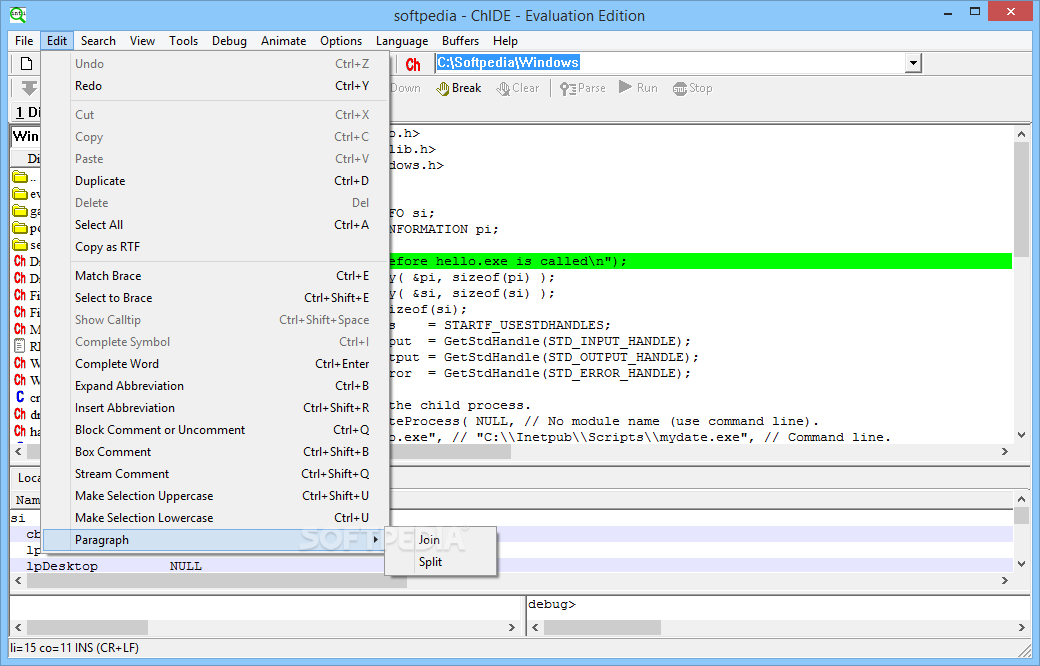Viewport: 1040px width, 666px height.
Task: Click the Run toolbar button
Action: tap(638, 88)
